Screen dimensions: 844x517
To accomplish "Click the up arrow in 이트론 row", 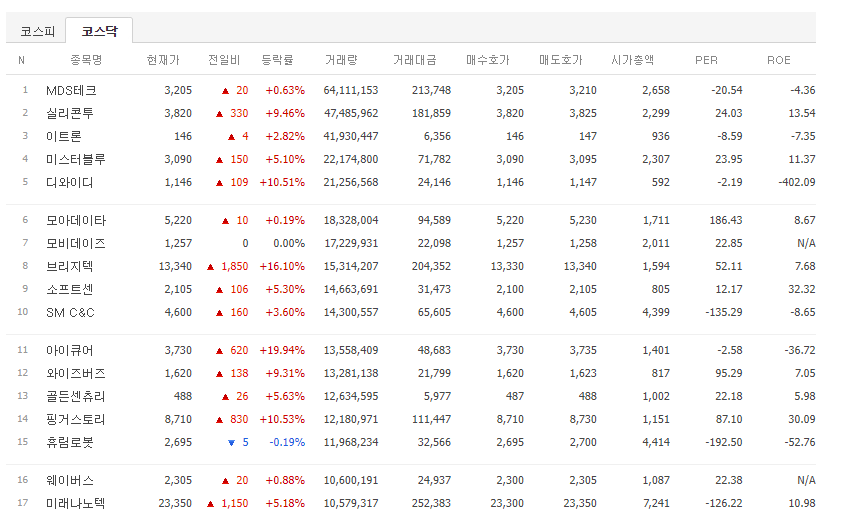I will pos(231,137).
